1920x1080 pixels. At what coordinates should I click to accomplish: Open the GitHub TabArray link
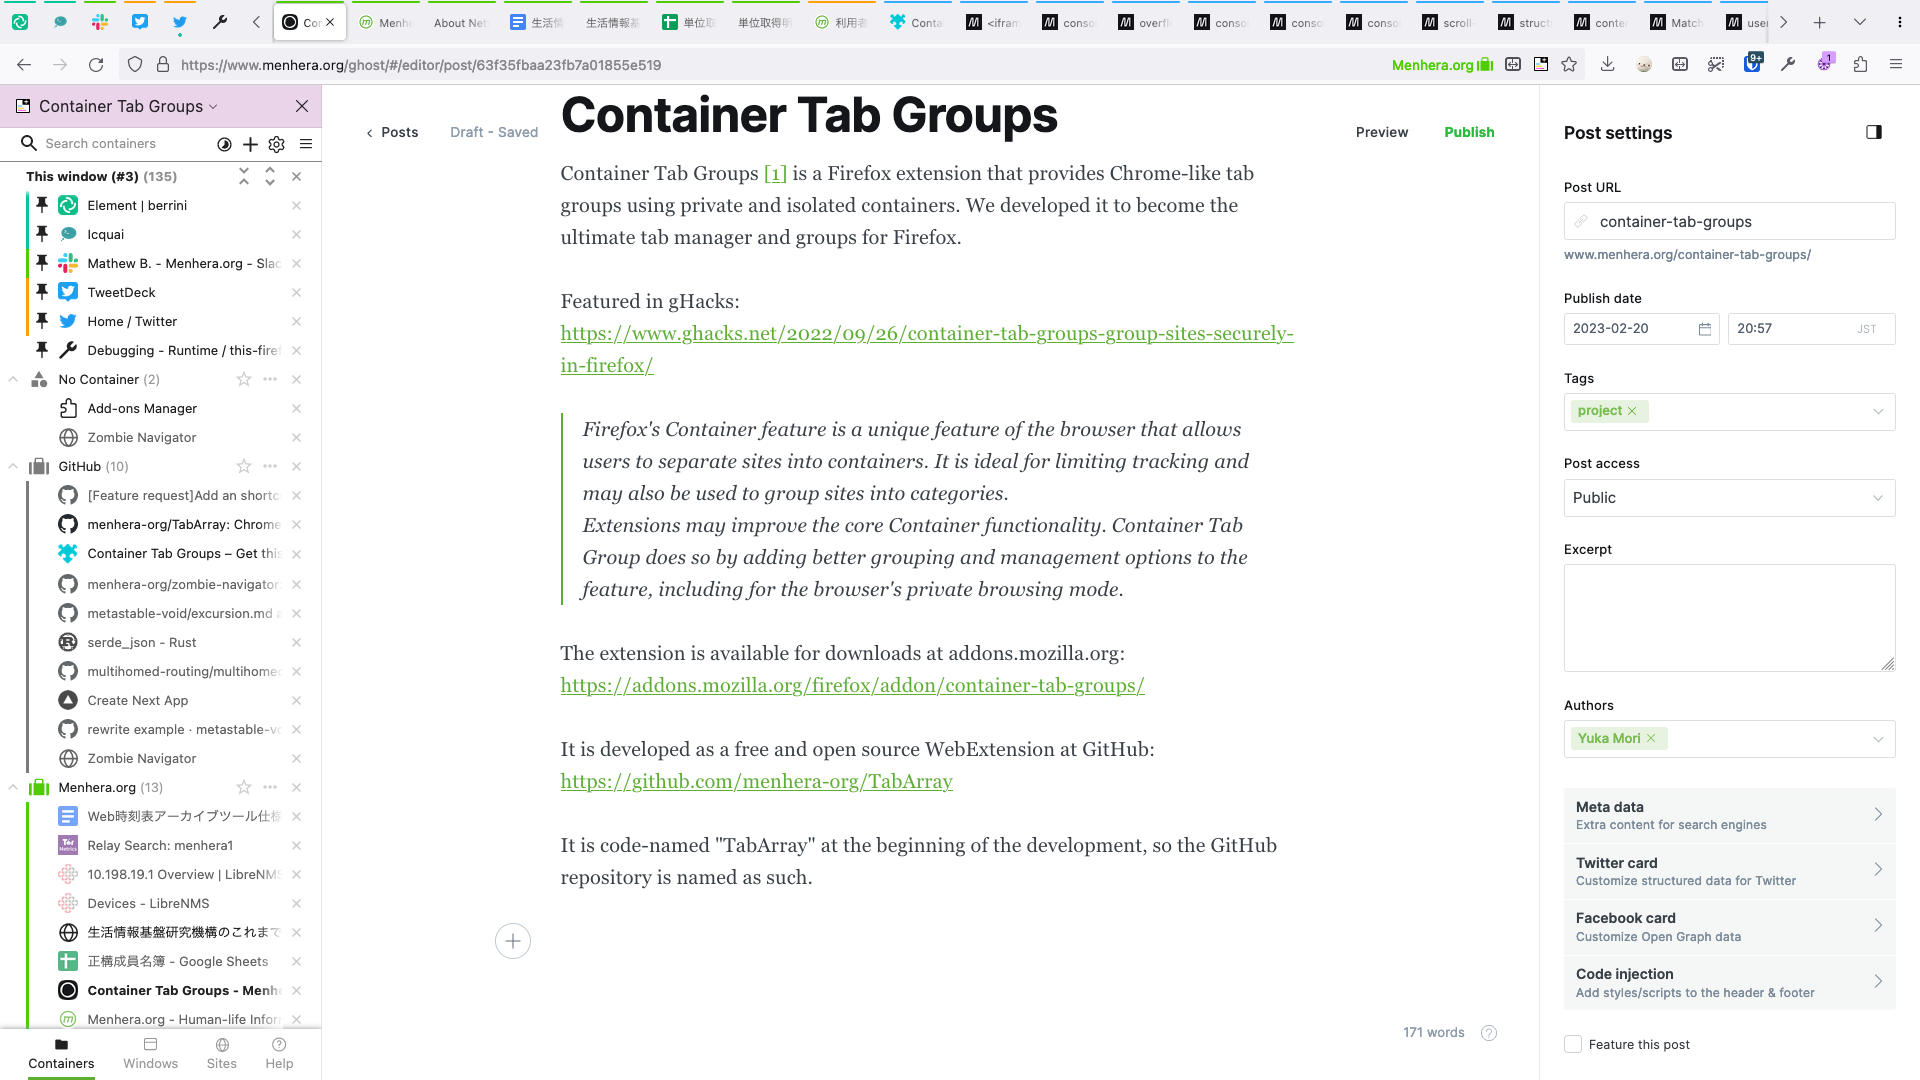pyautogui.click(x=756, y=782)
